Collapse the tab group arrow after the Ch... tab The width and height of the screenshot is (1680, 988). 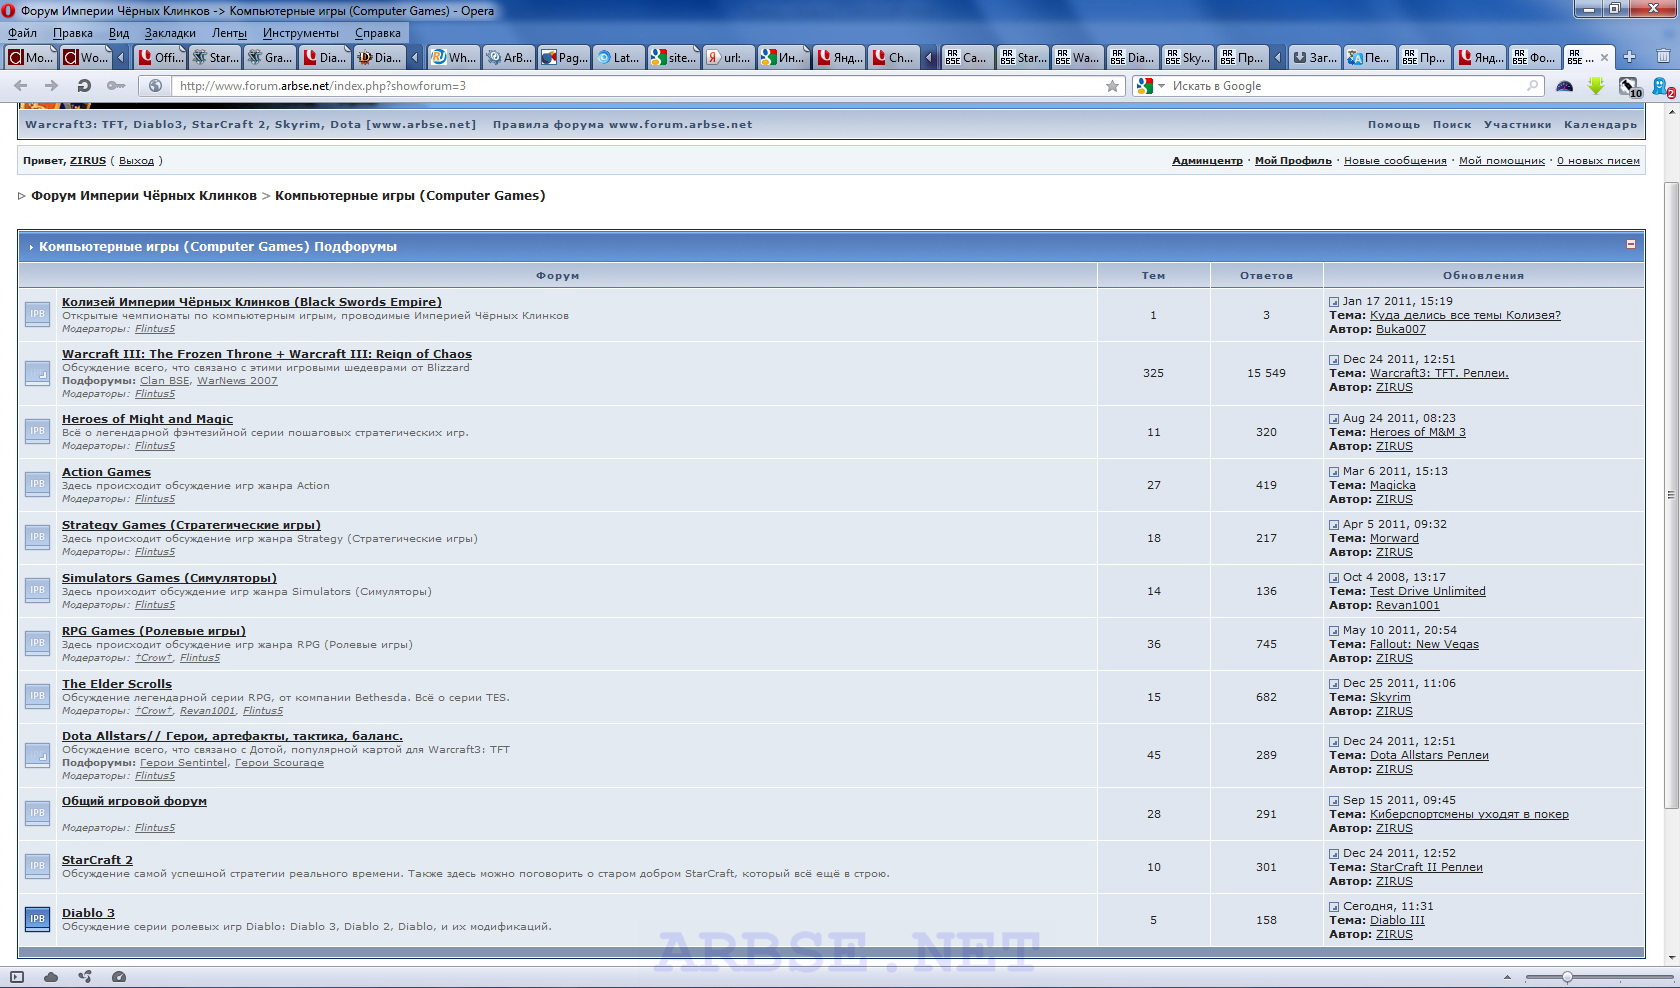click(929, 57)
